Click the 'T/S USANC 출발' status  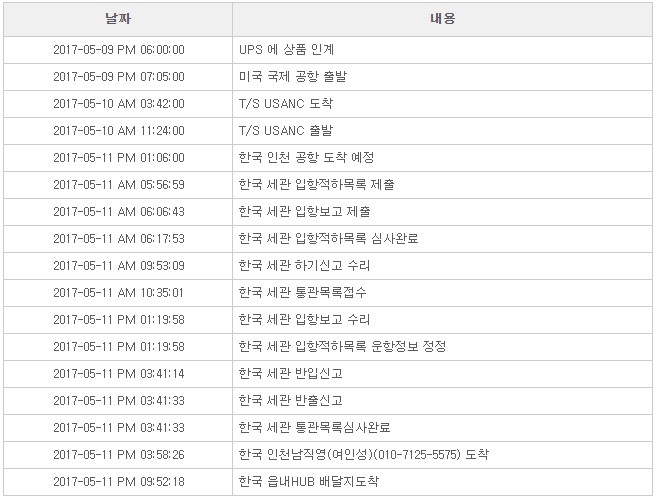286,130
